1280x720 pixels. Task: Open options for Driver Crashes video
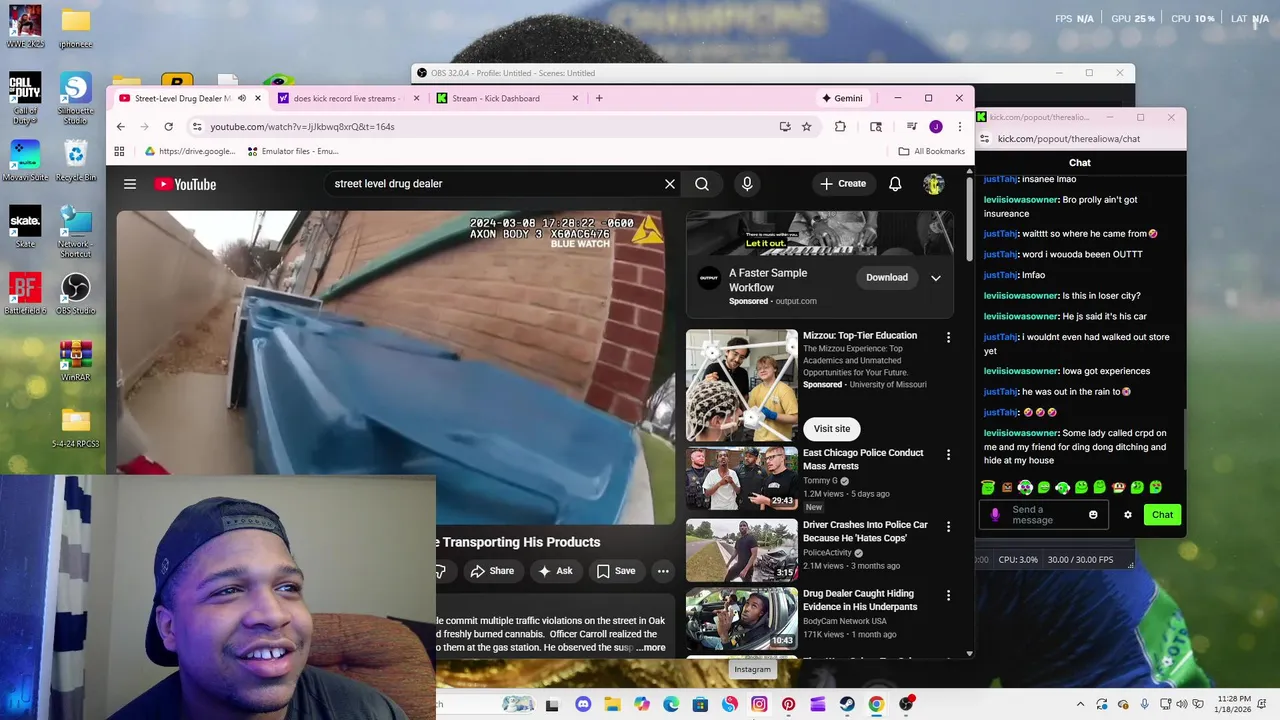pos(948,526)
